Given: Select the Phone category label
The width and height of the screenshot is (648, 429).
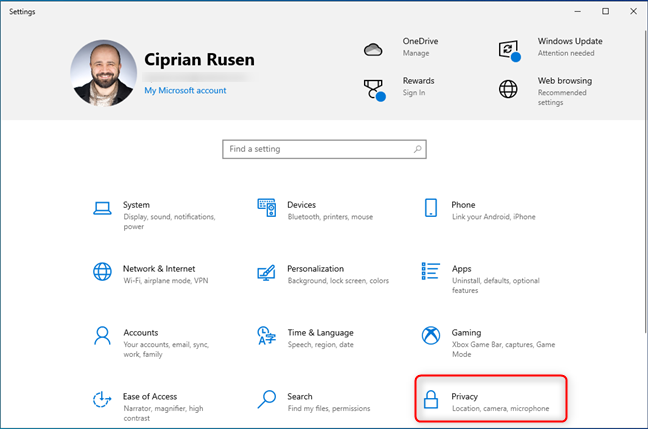Looking at the screenshot, I should pos(463,205).
